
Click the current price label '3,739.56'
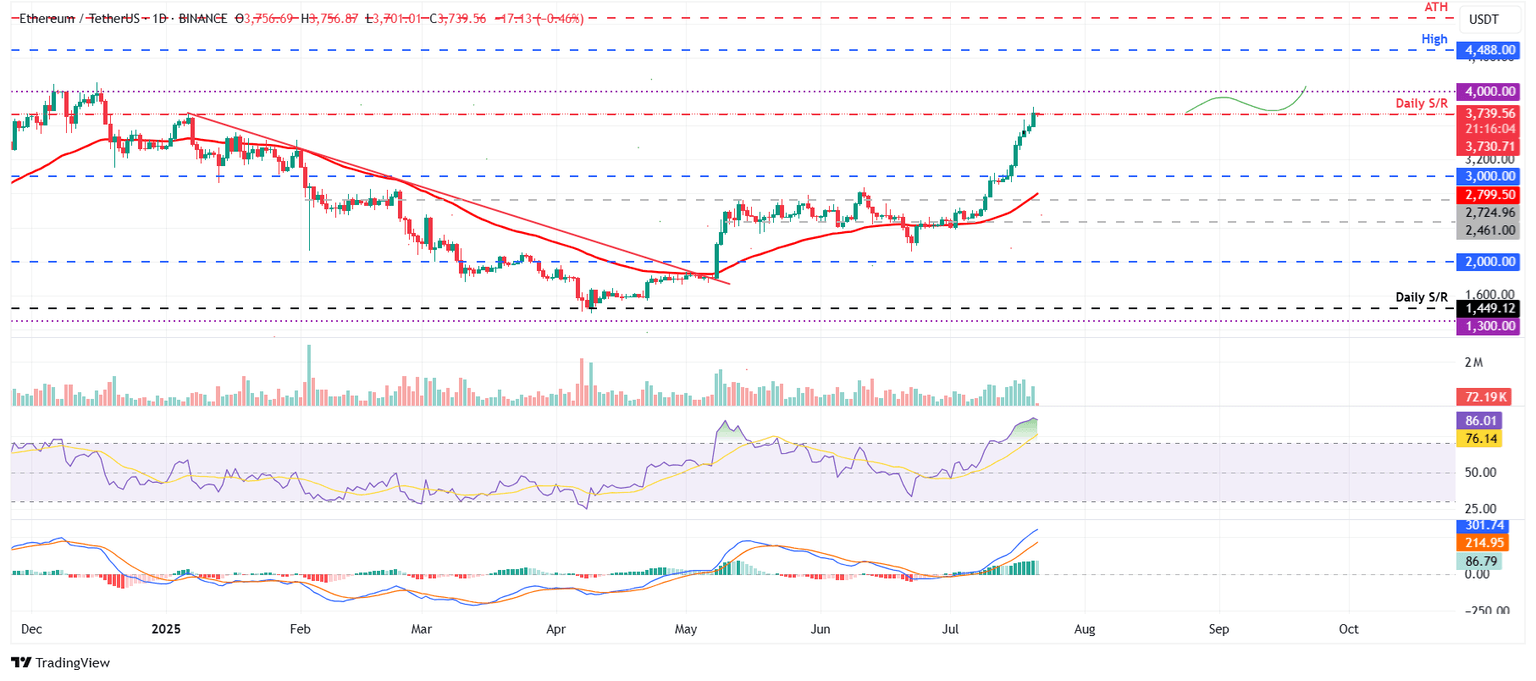click(1489, 114)
